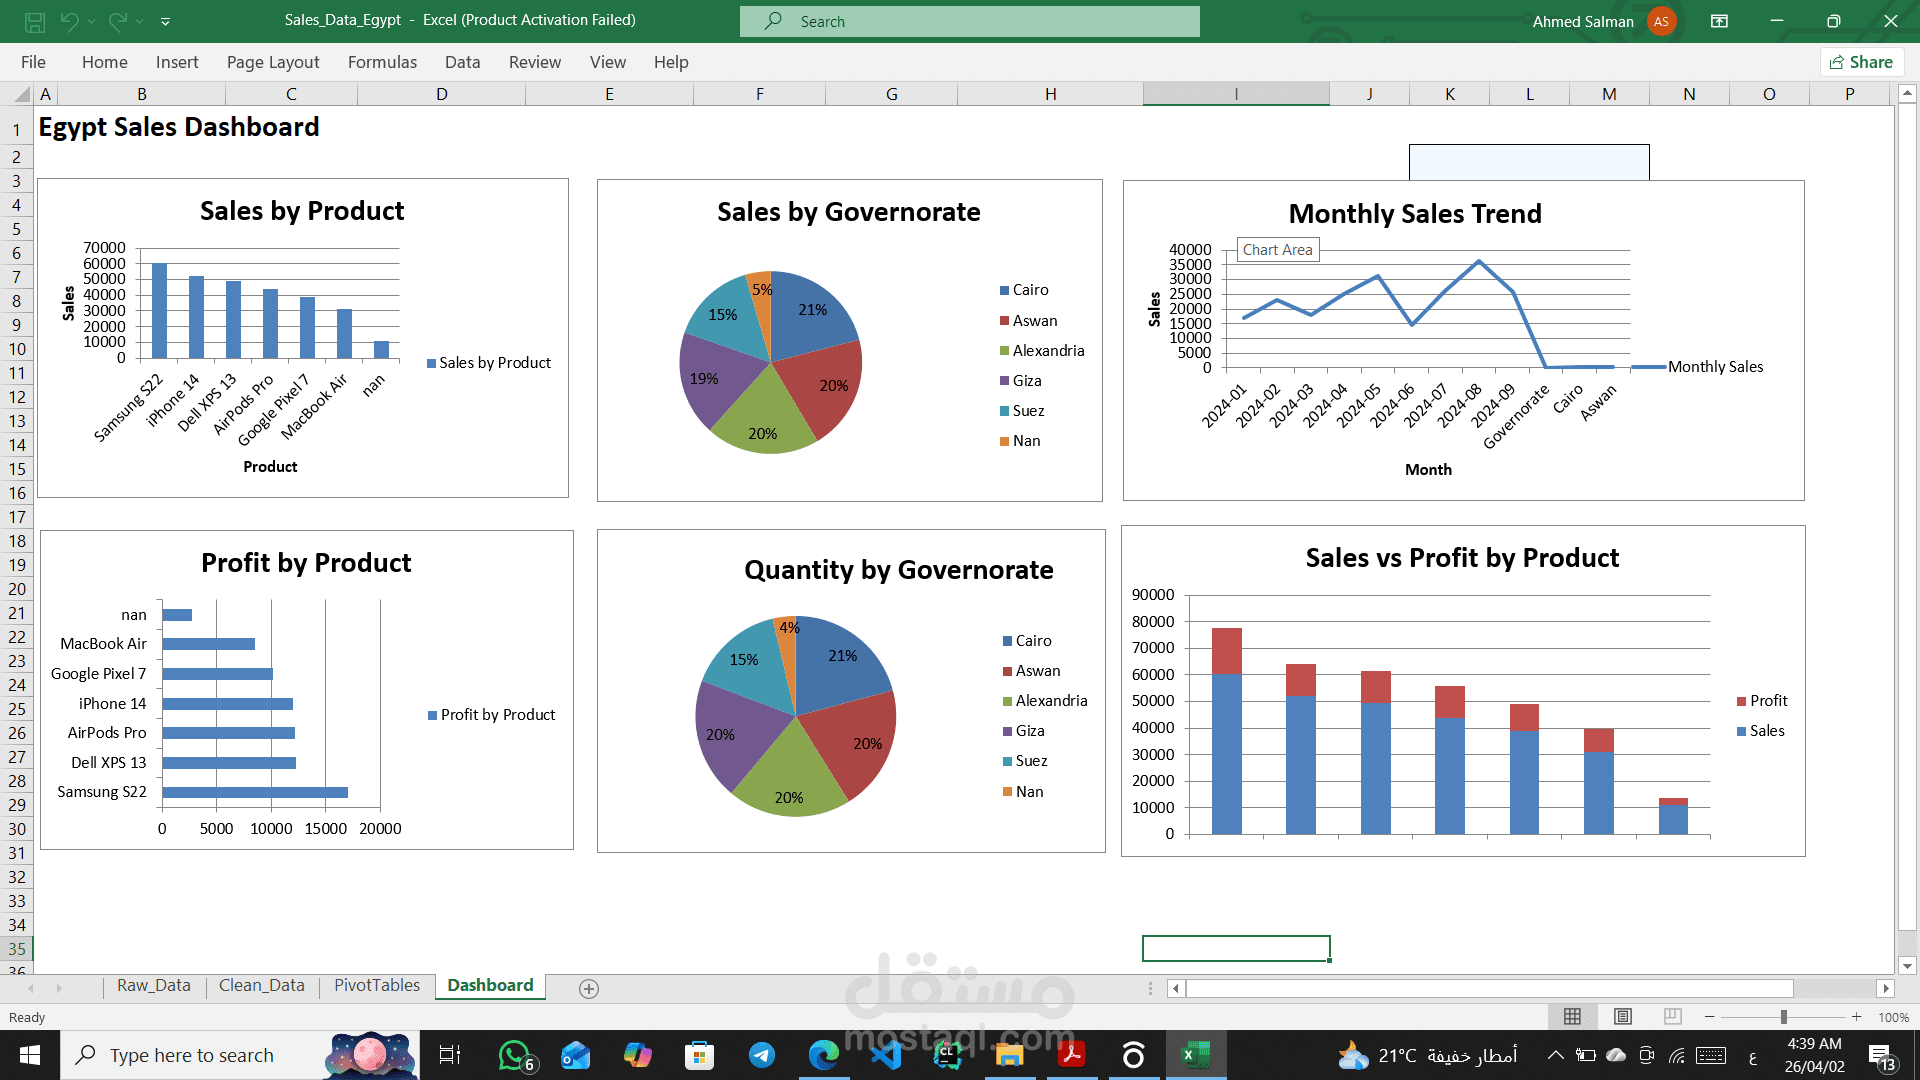Screen dimensions: 1920x1080
Task: Add a new sheet with plus icon
Action: [589, 989]
